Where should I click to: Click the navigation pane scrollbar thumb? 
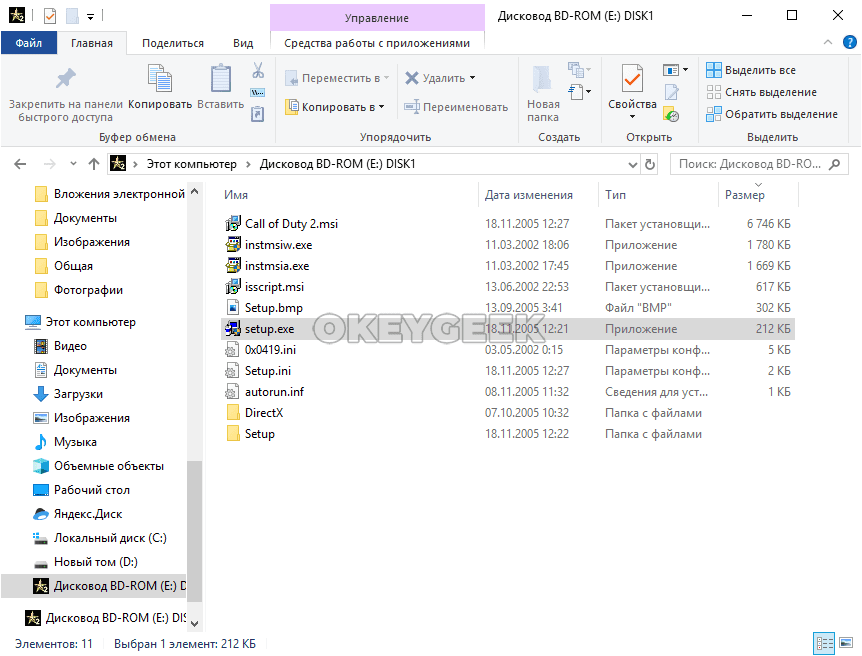click(195, 531)
